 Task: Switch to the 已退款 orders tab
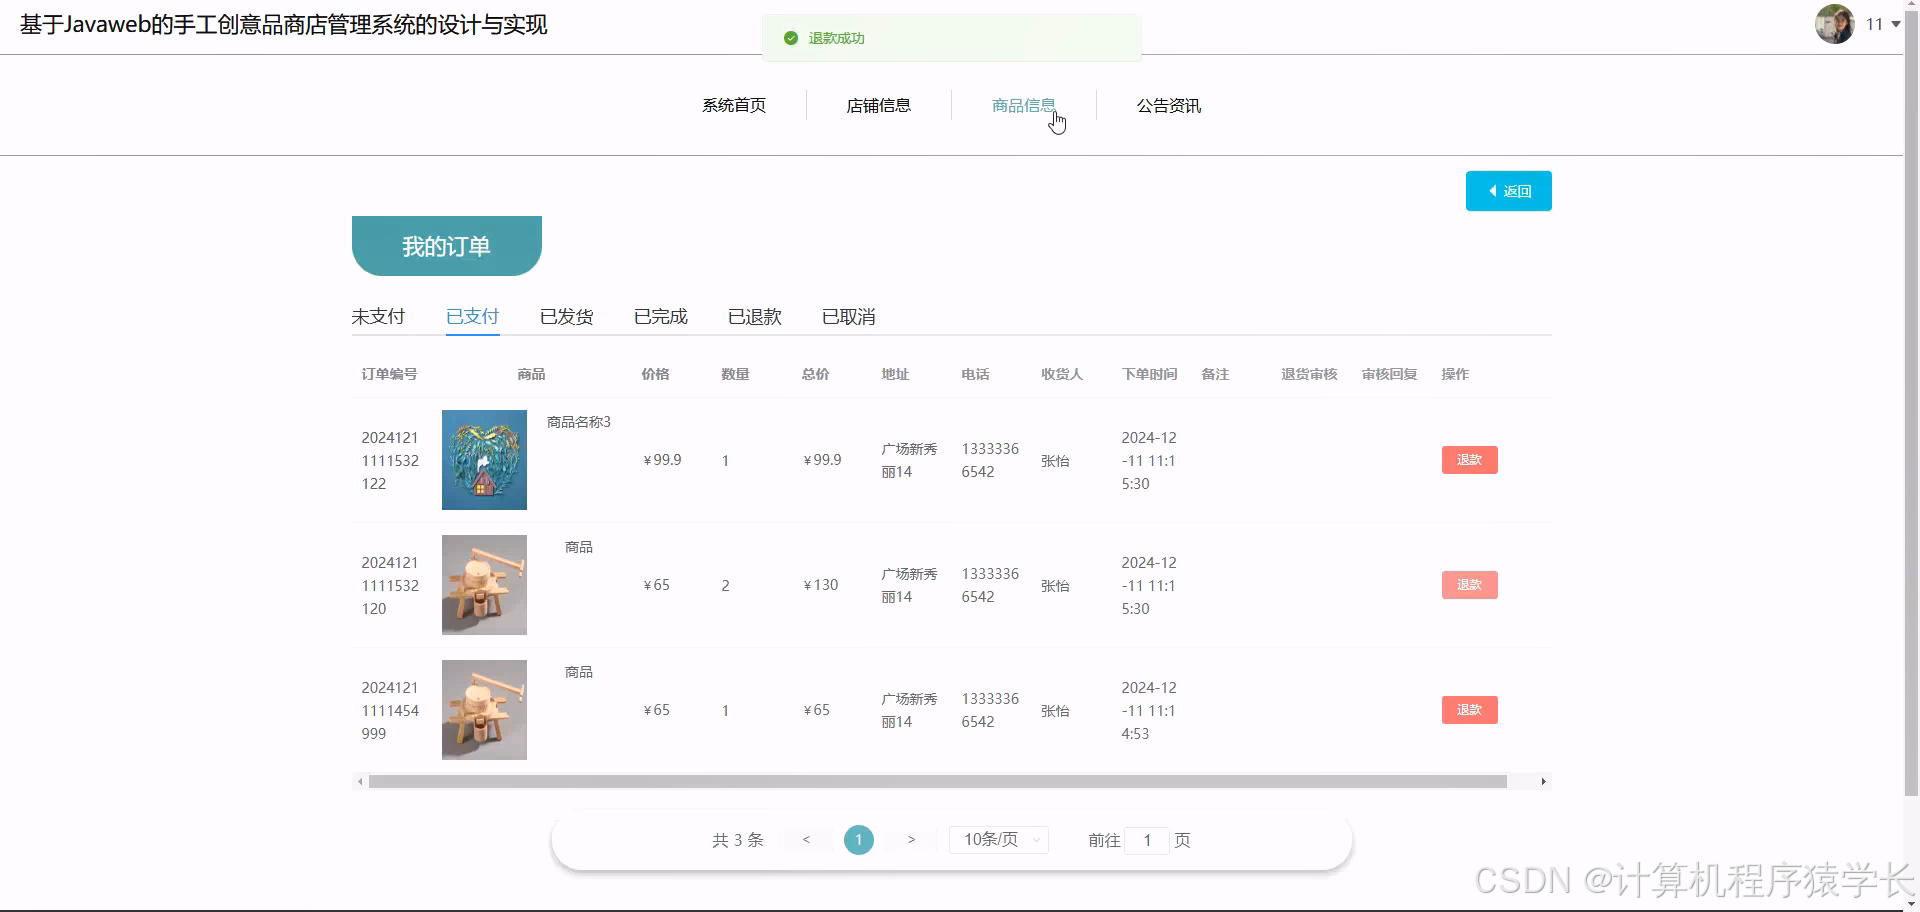click(x=754, y=316)
